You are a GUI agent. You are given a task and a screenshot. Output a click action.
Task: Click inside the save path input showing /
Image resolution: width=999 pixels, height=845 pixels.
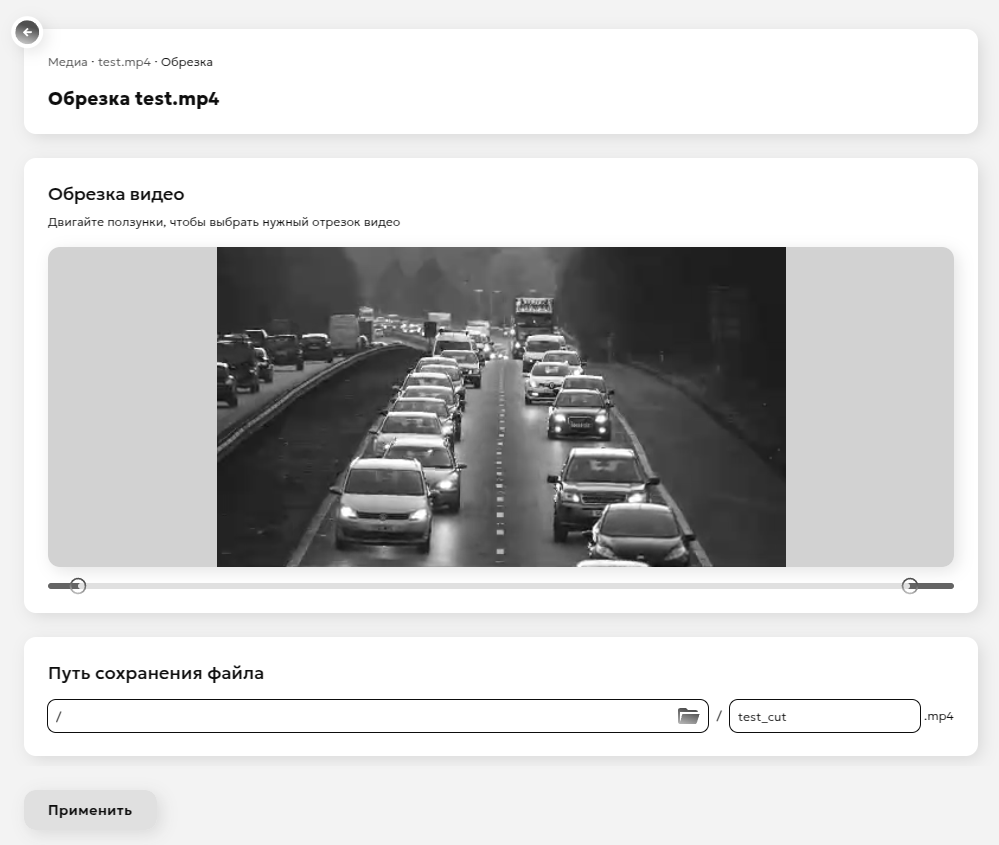pyautogui.click(x=300, y=715)
